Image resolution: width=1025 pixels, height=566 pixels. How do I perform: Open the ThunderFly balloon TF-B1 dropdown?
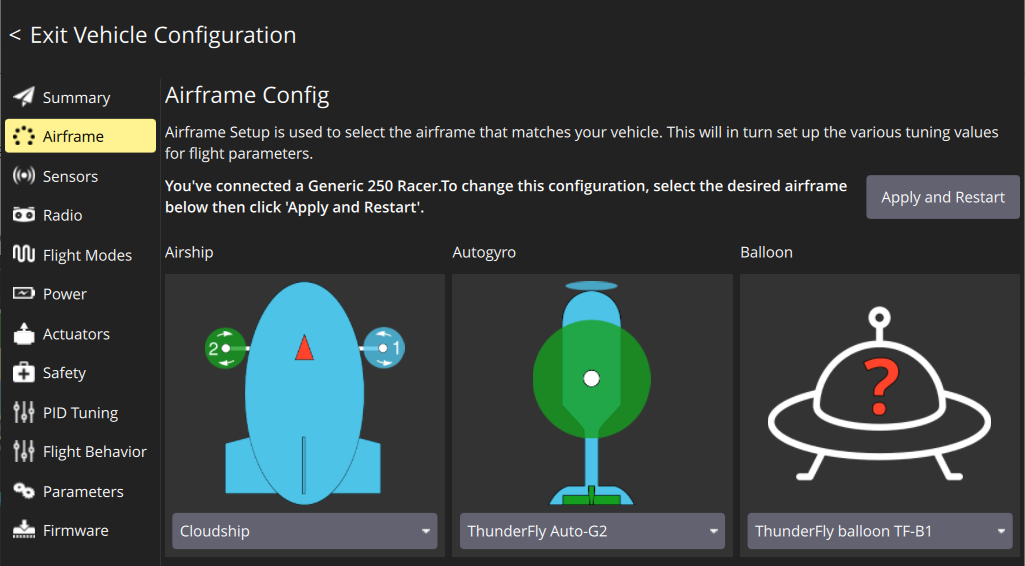tap(880, 531)
